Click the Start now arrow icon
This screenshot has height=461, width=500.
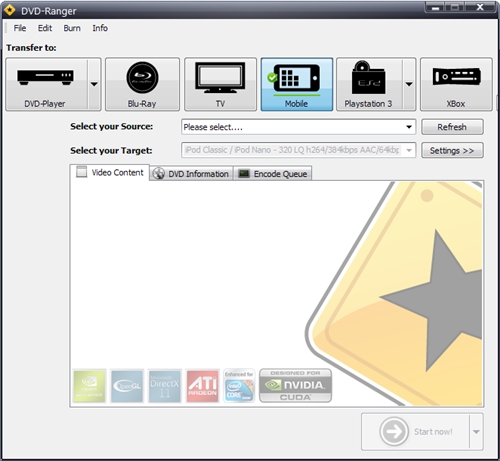point(394,432)
